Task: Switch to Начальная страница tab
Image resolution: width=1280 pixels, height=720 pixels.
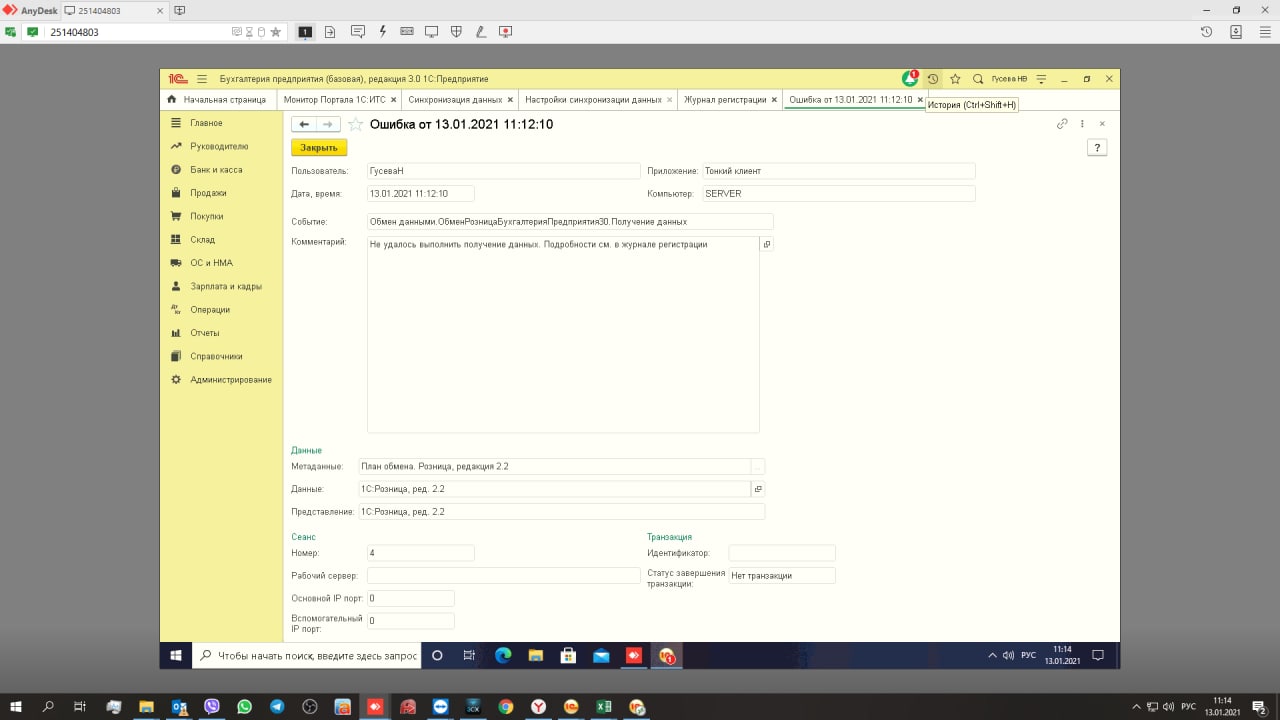Action: click(x=216, y=100)
